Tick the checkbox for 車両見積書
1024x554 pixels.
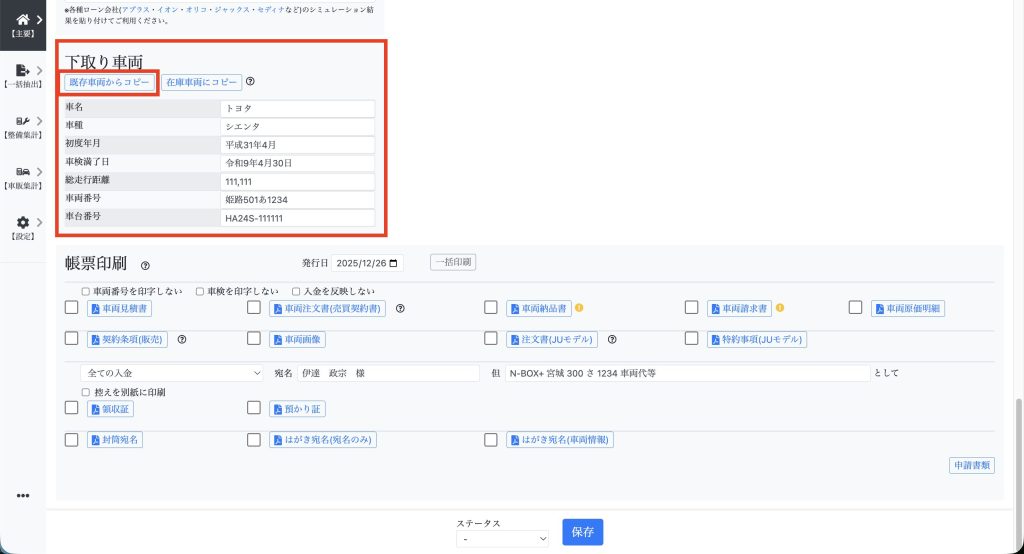71,308
